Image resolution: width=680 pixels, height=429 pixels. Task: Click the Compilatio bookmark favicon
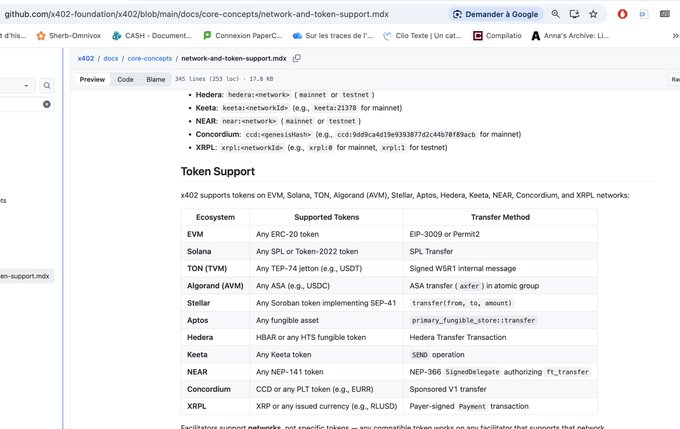pyautogui.click(x=477, y=36)
